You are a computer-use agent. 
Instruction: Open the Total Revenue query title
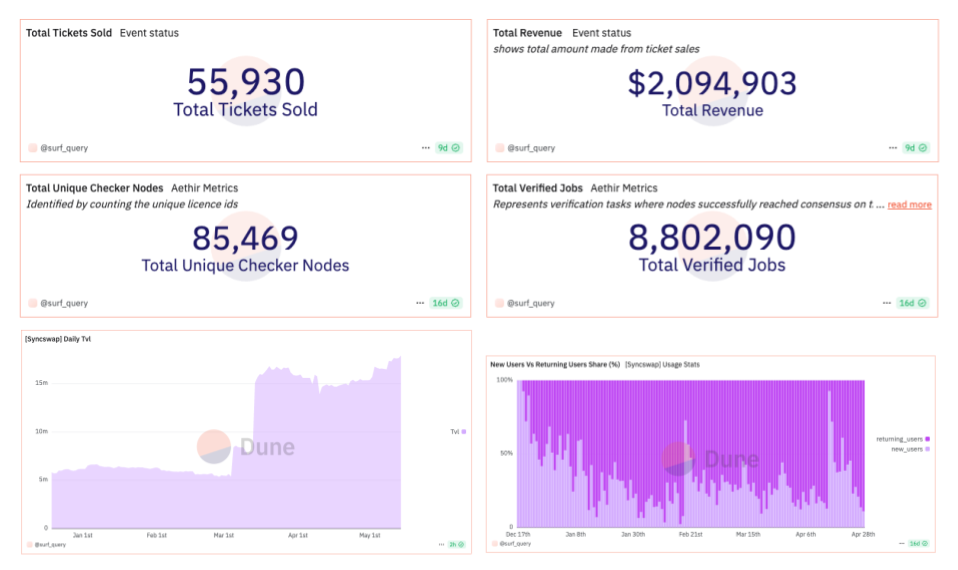pos(527,33)
